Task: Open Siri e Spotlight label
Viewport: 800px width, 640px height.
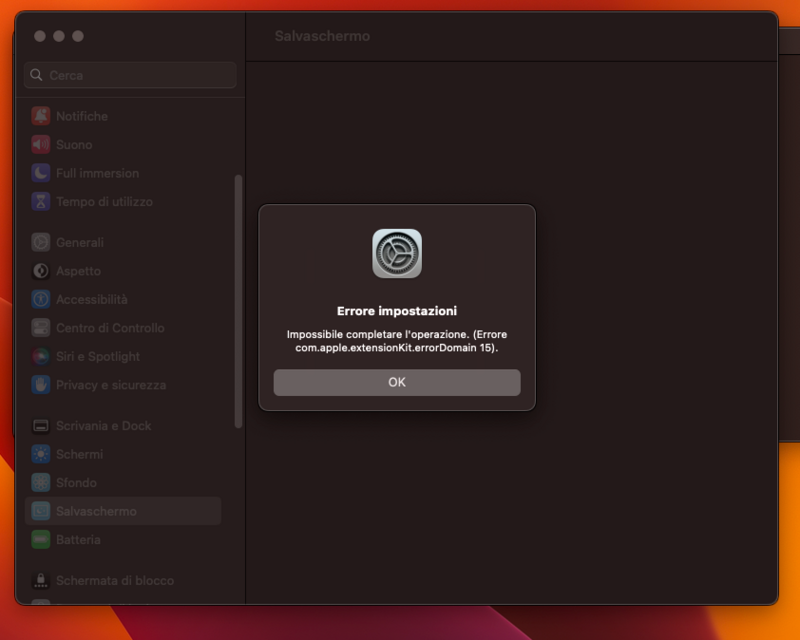Action: [x=98, y=357]
